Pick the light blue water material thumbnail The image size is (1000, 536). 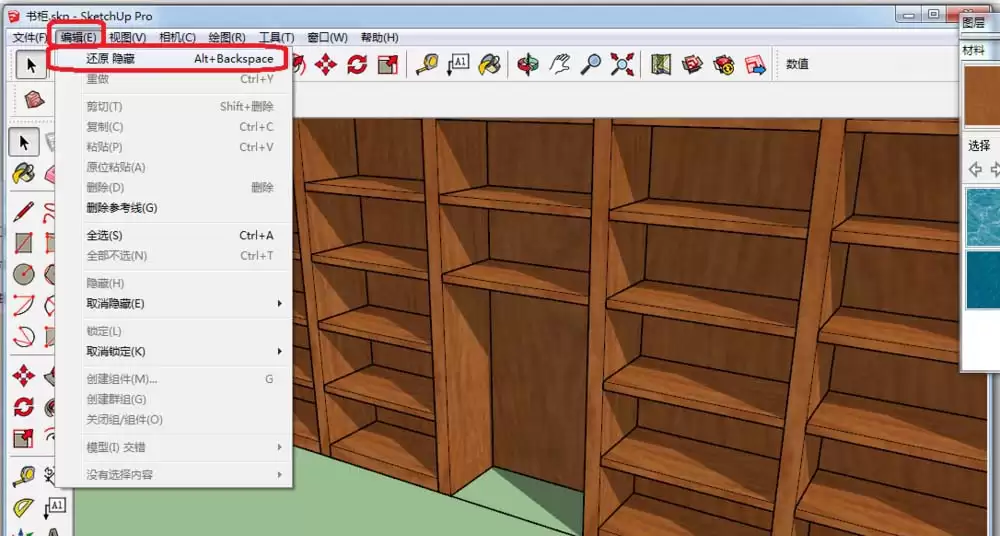tap(983, 217)
